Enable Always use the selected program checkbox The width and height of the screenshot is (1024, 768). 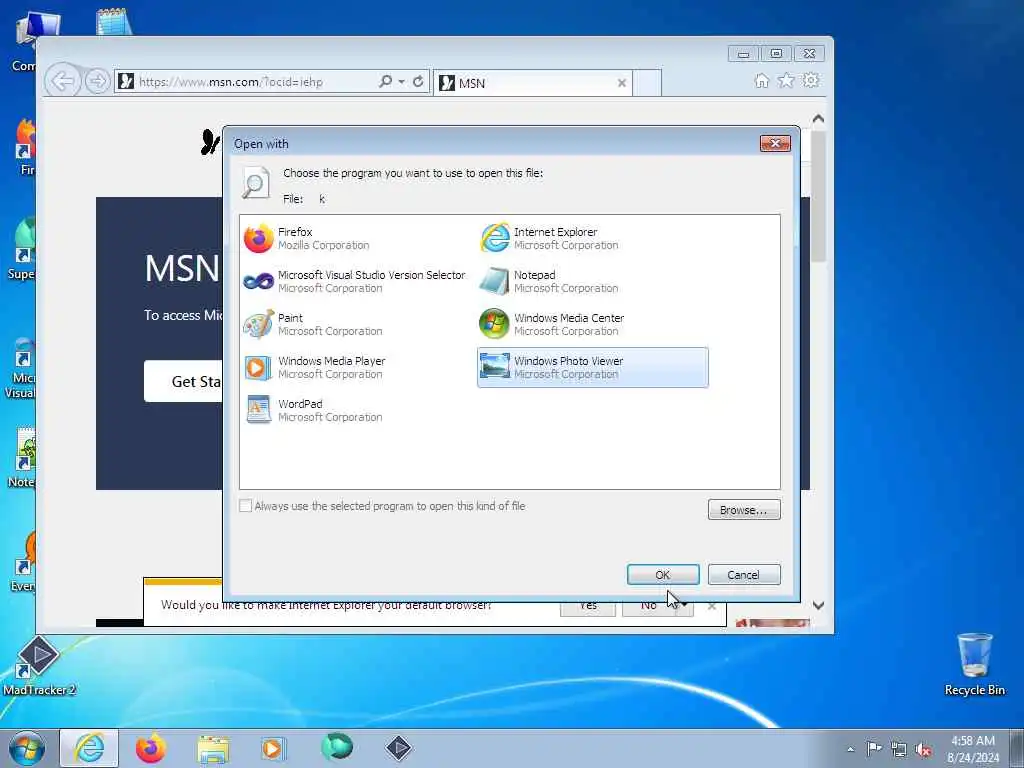point(246,506)
